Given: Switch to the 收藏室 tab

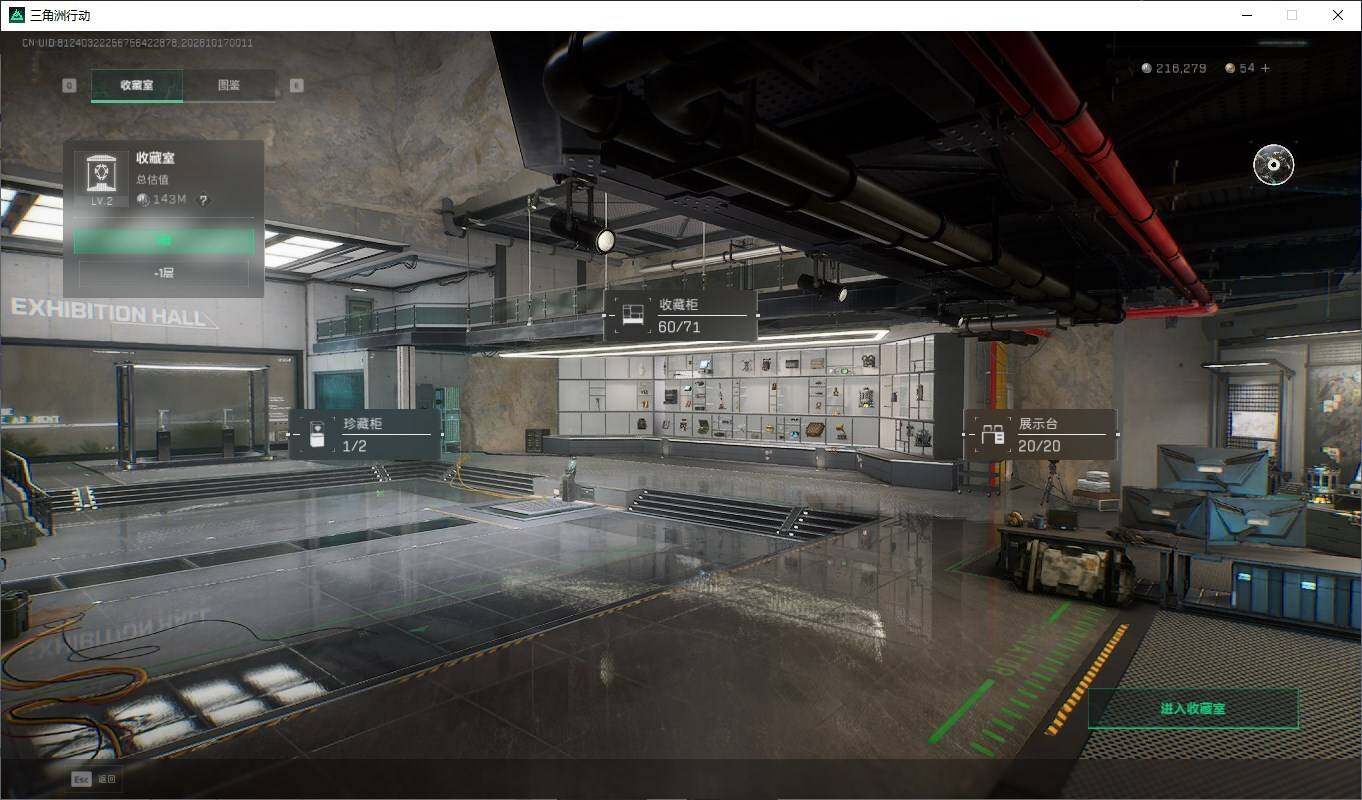Looking at the screenshot, I should coord(137,85).
